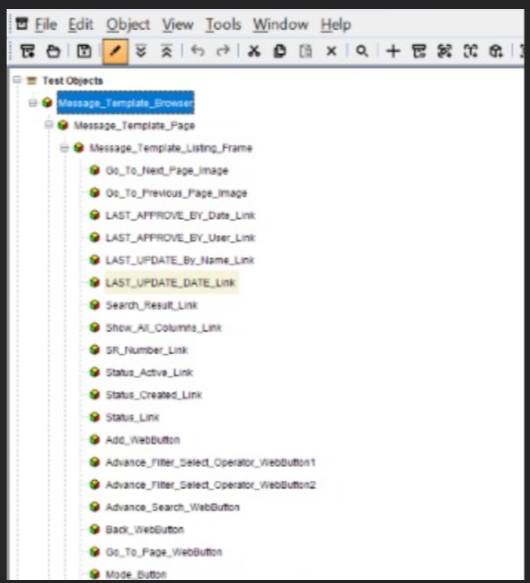The height and width of the screenshot is (583, 530).
Task: Select Back_WebButton object
Action: coord(145,529)
